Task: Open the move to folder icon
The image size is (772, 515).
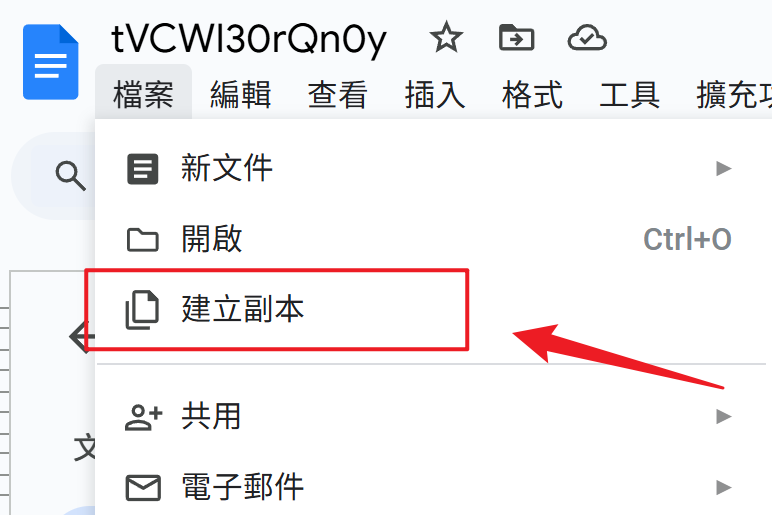Action: coord(516,38)
